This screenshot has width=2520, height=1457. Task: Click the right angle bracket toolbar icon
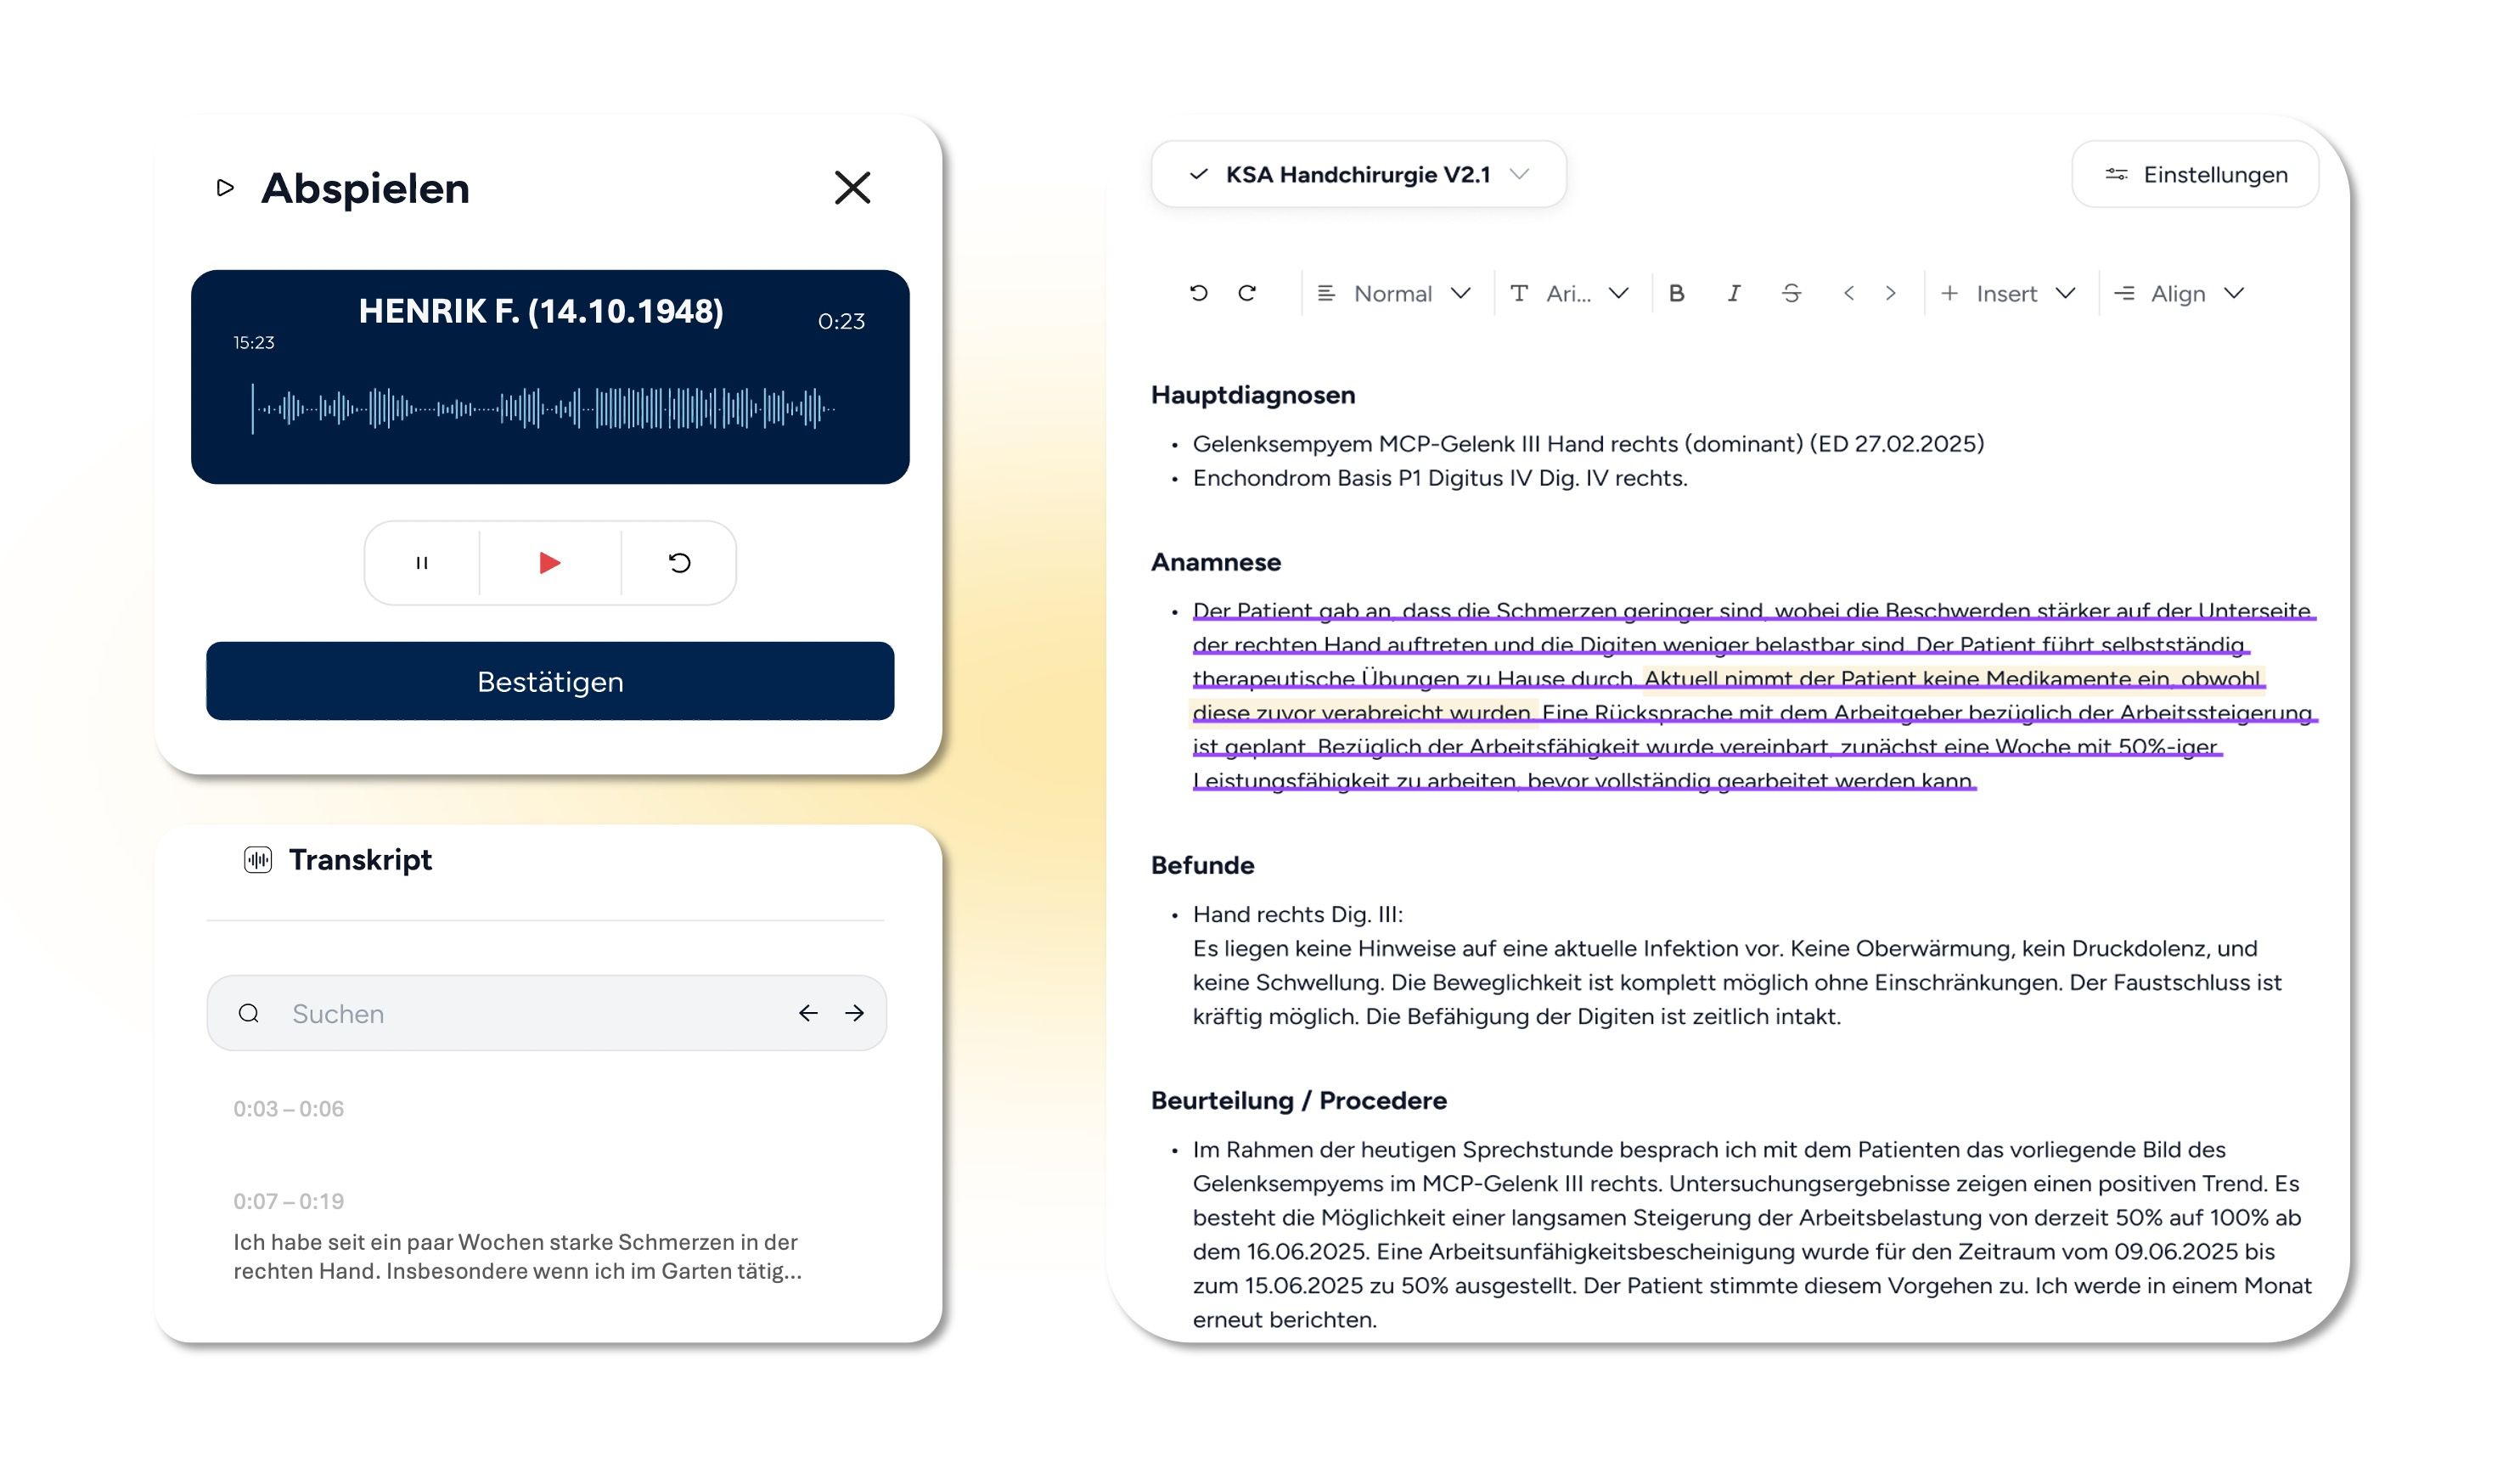tap(1891, 293)
